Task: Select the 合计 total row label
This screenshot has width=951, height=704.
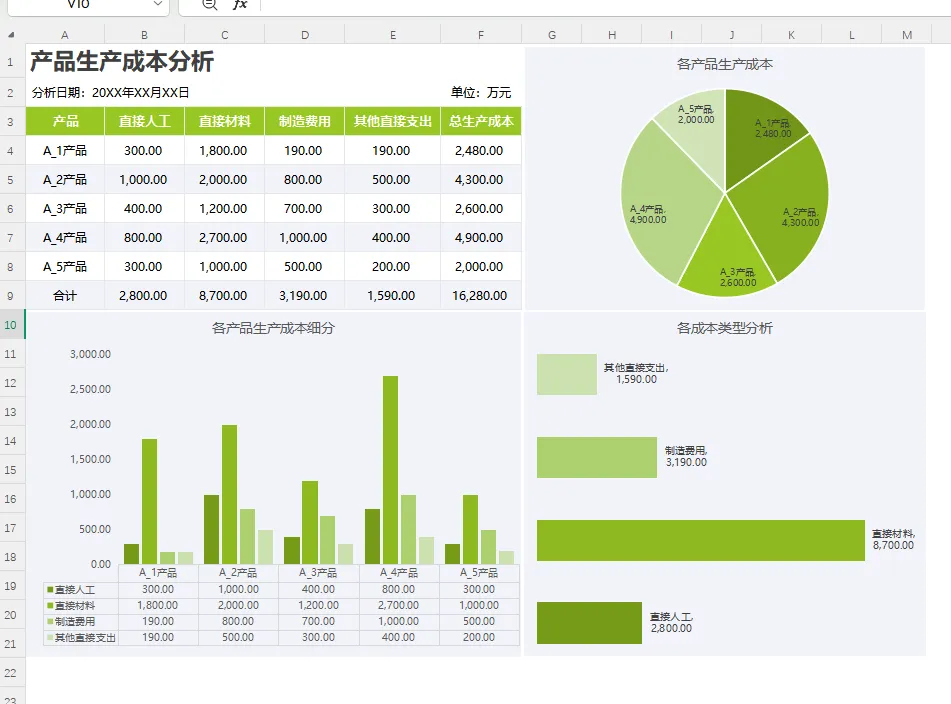Action: pos(65,296)
